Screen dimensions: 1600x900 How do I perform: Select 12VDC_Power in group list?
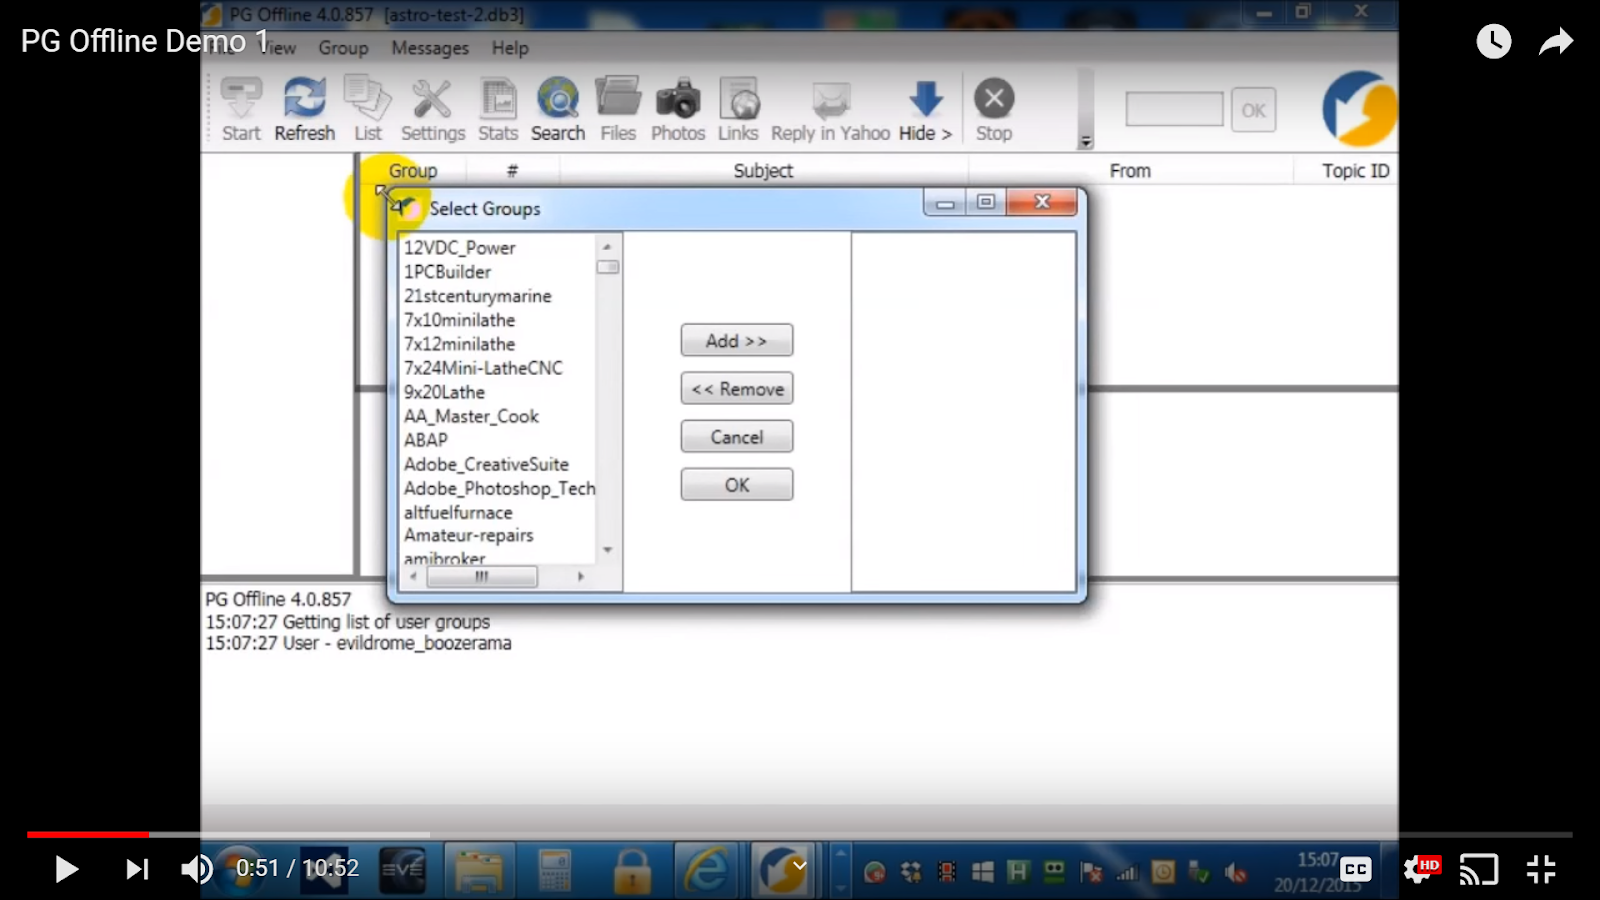pyautogui.click(x=460, y=248)
